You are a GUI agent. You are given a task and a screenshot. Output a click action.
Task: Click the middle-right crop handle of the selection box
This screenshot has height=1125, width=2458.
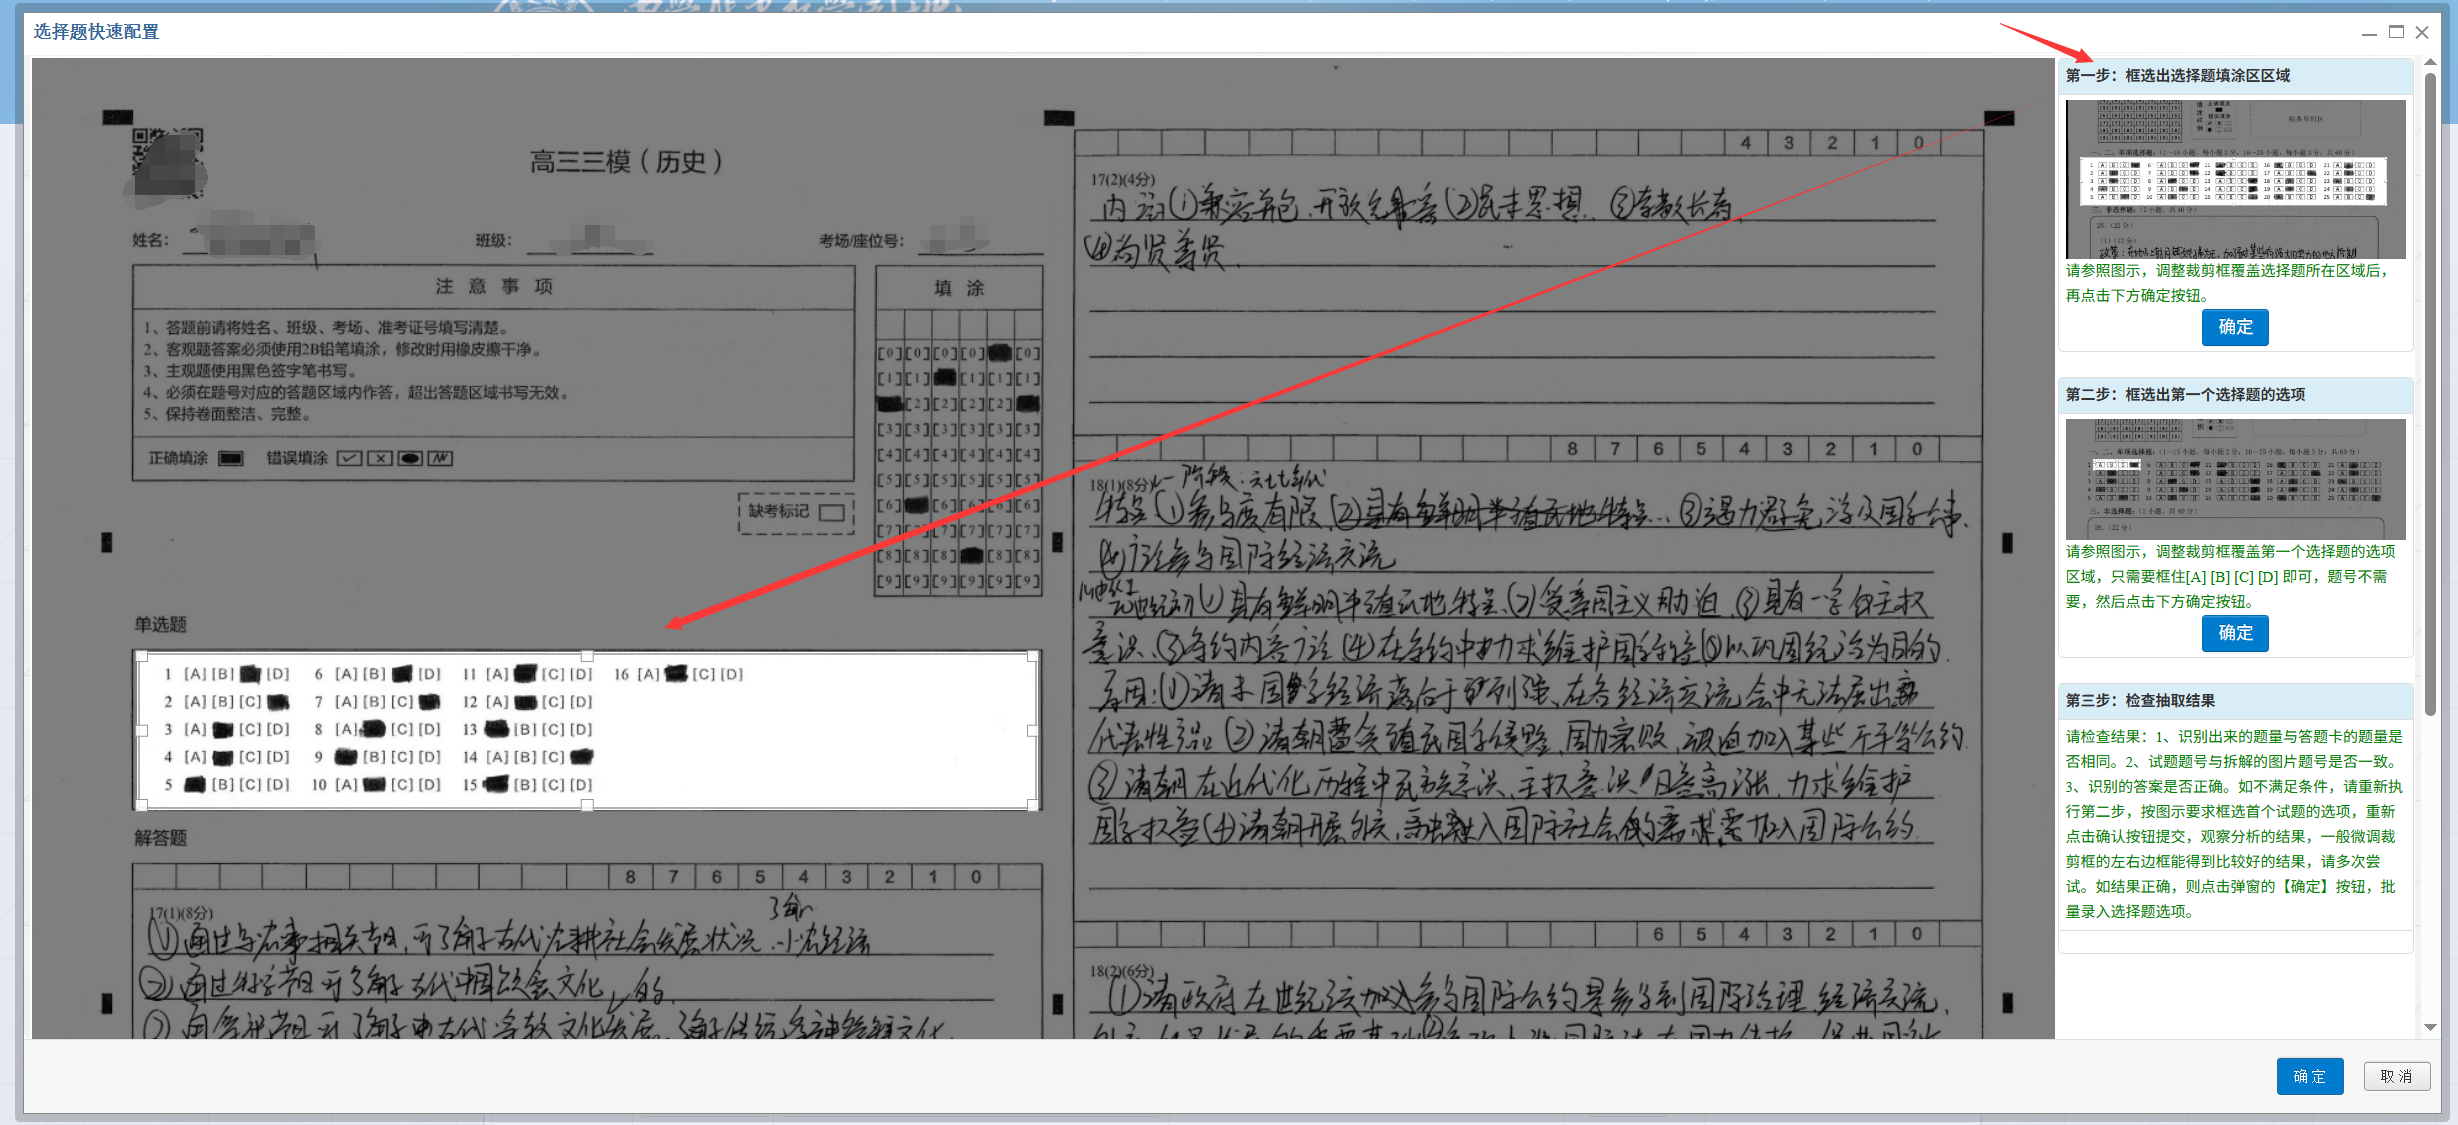1033,731
